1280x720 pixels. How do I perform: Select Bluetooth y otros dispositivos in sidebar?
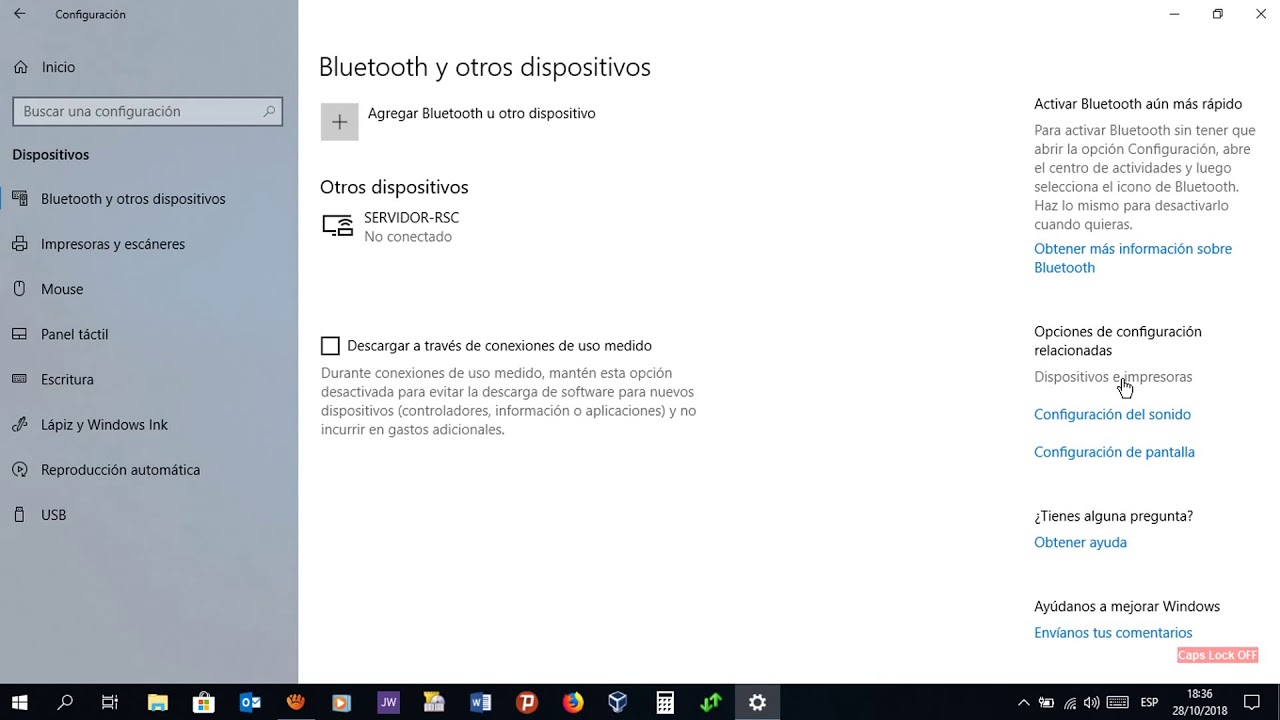click(133, 199)
